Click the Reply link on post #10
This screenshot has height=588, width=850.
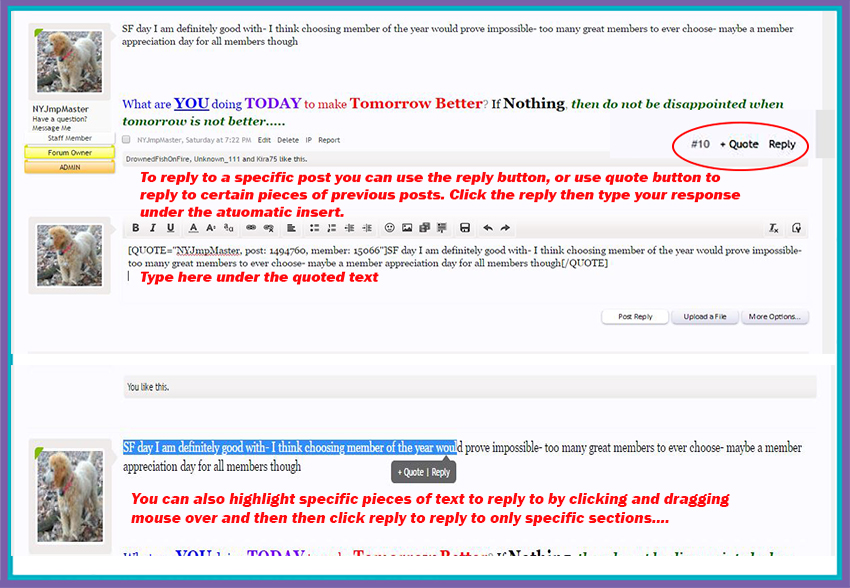(x=782, y=144)
